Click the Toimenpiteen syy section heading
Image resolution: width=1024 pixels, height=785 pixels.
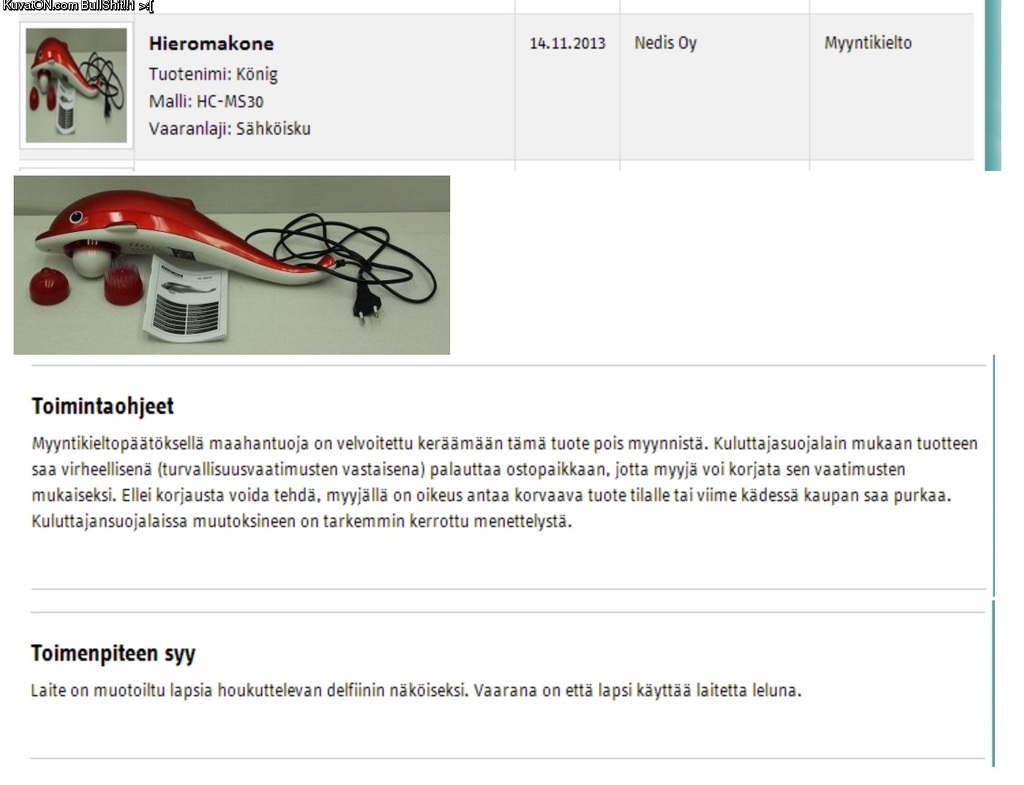[x=113, y=653]
